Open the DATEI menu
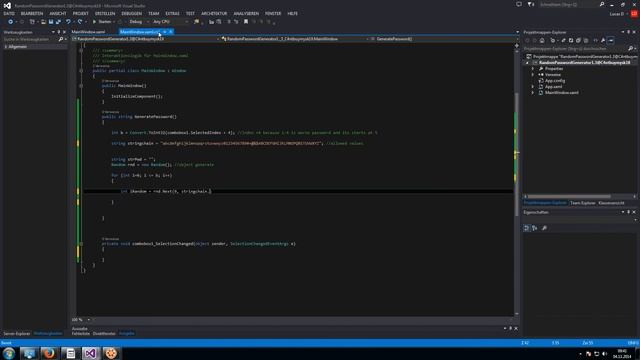This screenshot has width=640, height=360. pyautogui.click(x=9, y=13)
